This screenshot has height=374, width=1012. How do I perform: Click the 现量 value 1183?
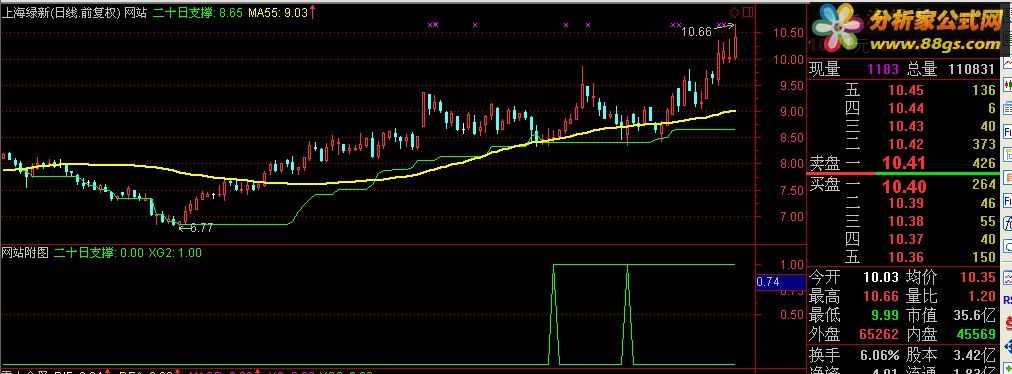882,70
